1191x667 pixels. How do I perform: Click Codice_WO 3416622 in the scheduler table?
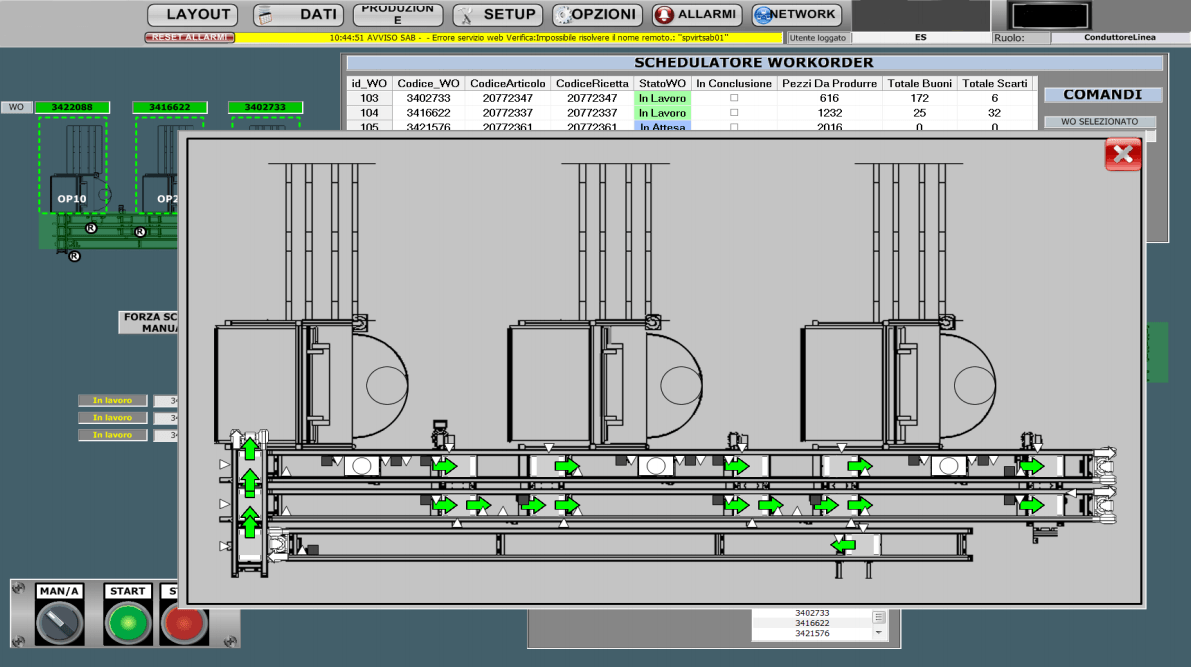(x=428, y=112)
